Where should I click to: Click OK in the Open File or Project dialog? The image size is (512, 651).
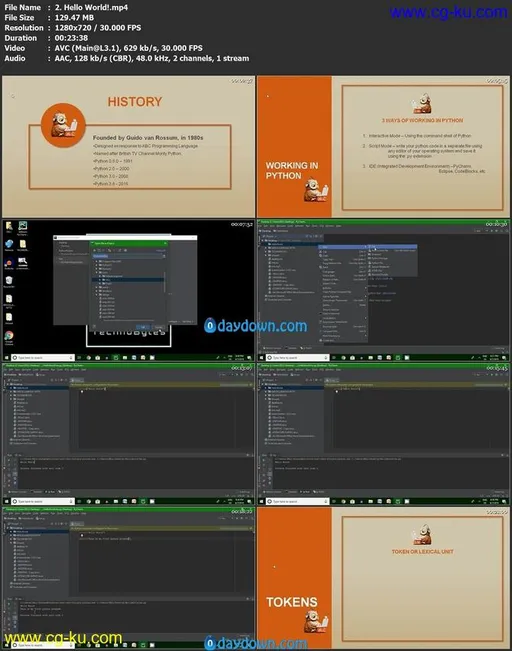(x=143, y=327)
